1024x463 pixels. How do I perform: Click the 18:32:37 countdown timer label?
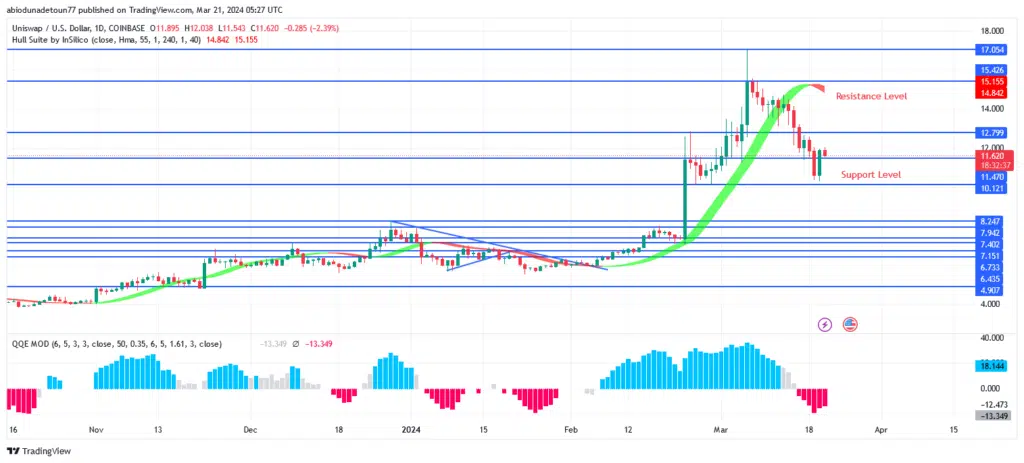995,166
